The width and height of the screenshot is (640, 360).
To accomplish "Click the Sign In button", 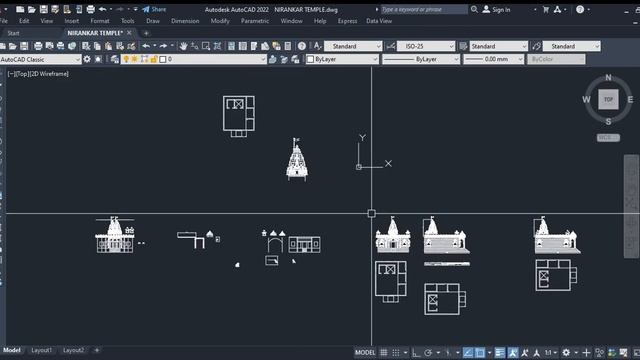I will coord(496,9).
